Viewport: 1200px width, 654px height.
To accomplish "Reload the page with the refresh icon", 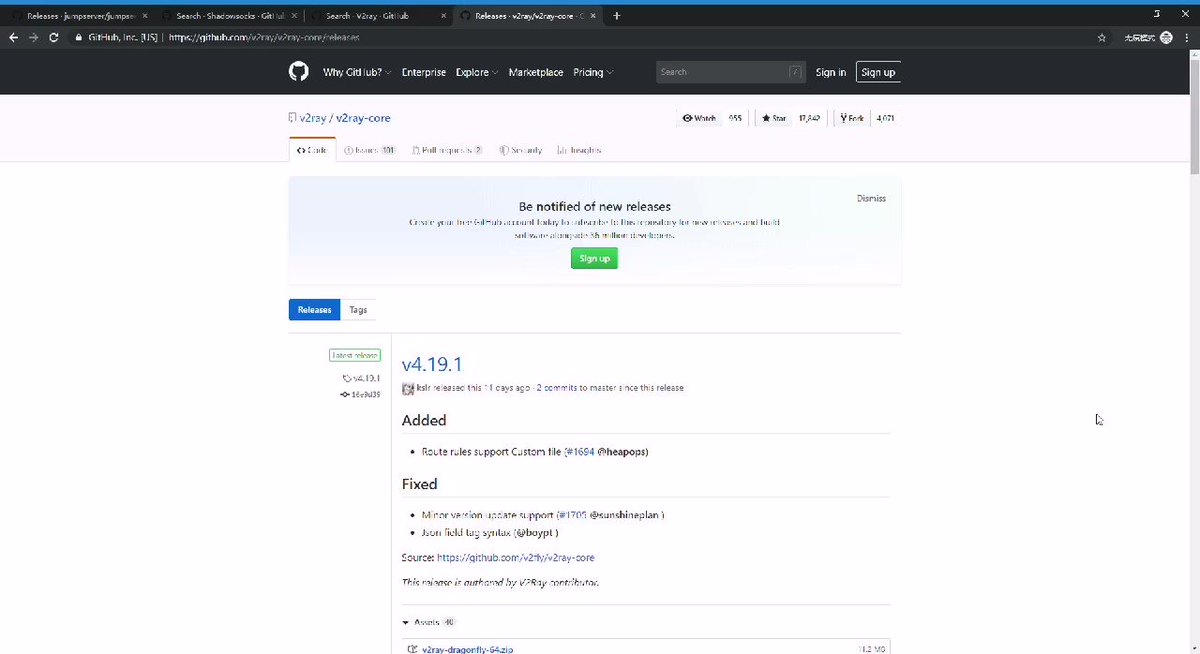I will point(53,37).
